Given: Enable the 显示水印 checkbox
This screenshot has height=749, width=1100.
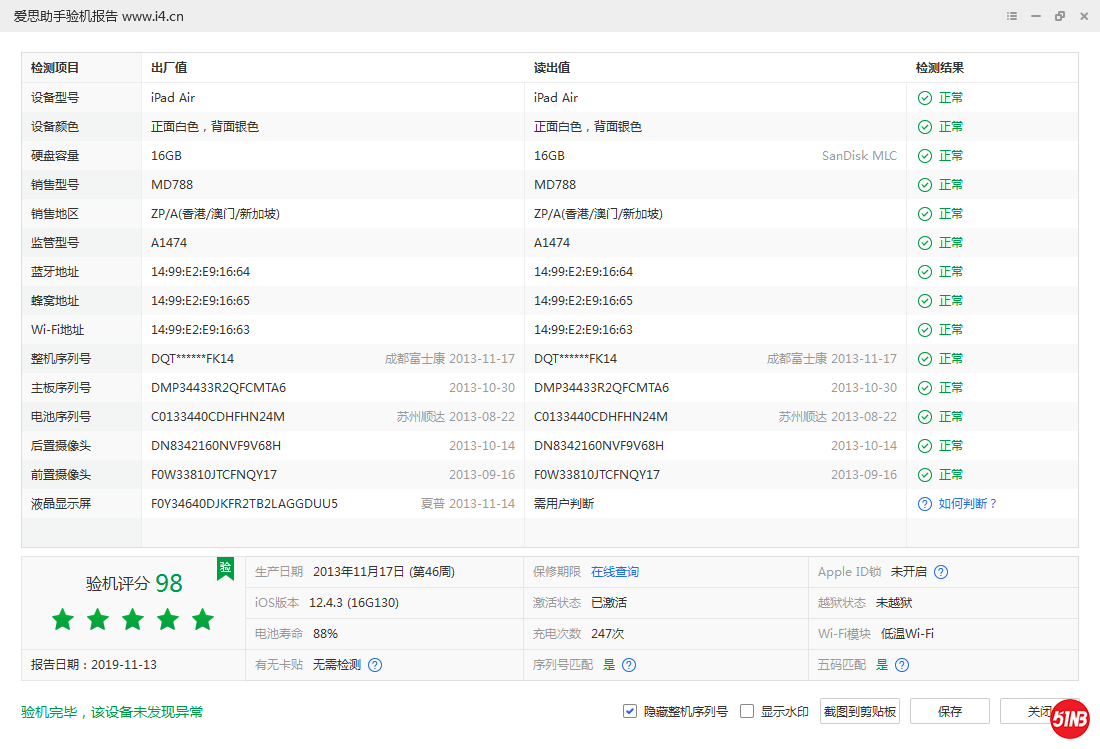Looking at the screenshot, I should coord(746,711).
